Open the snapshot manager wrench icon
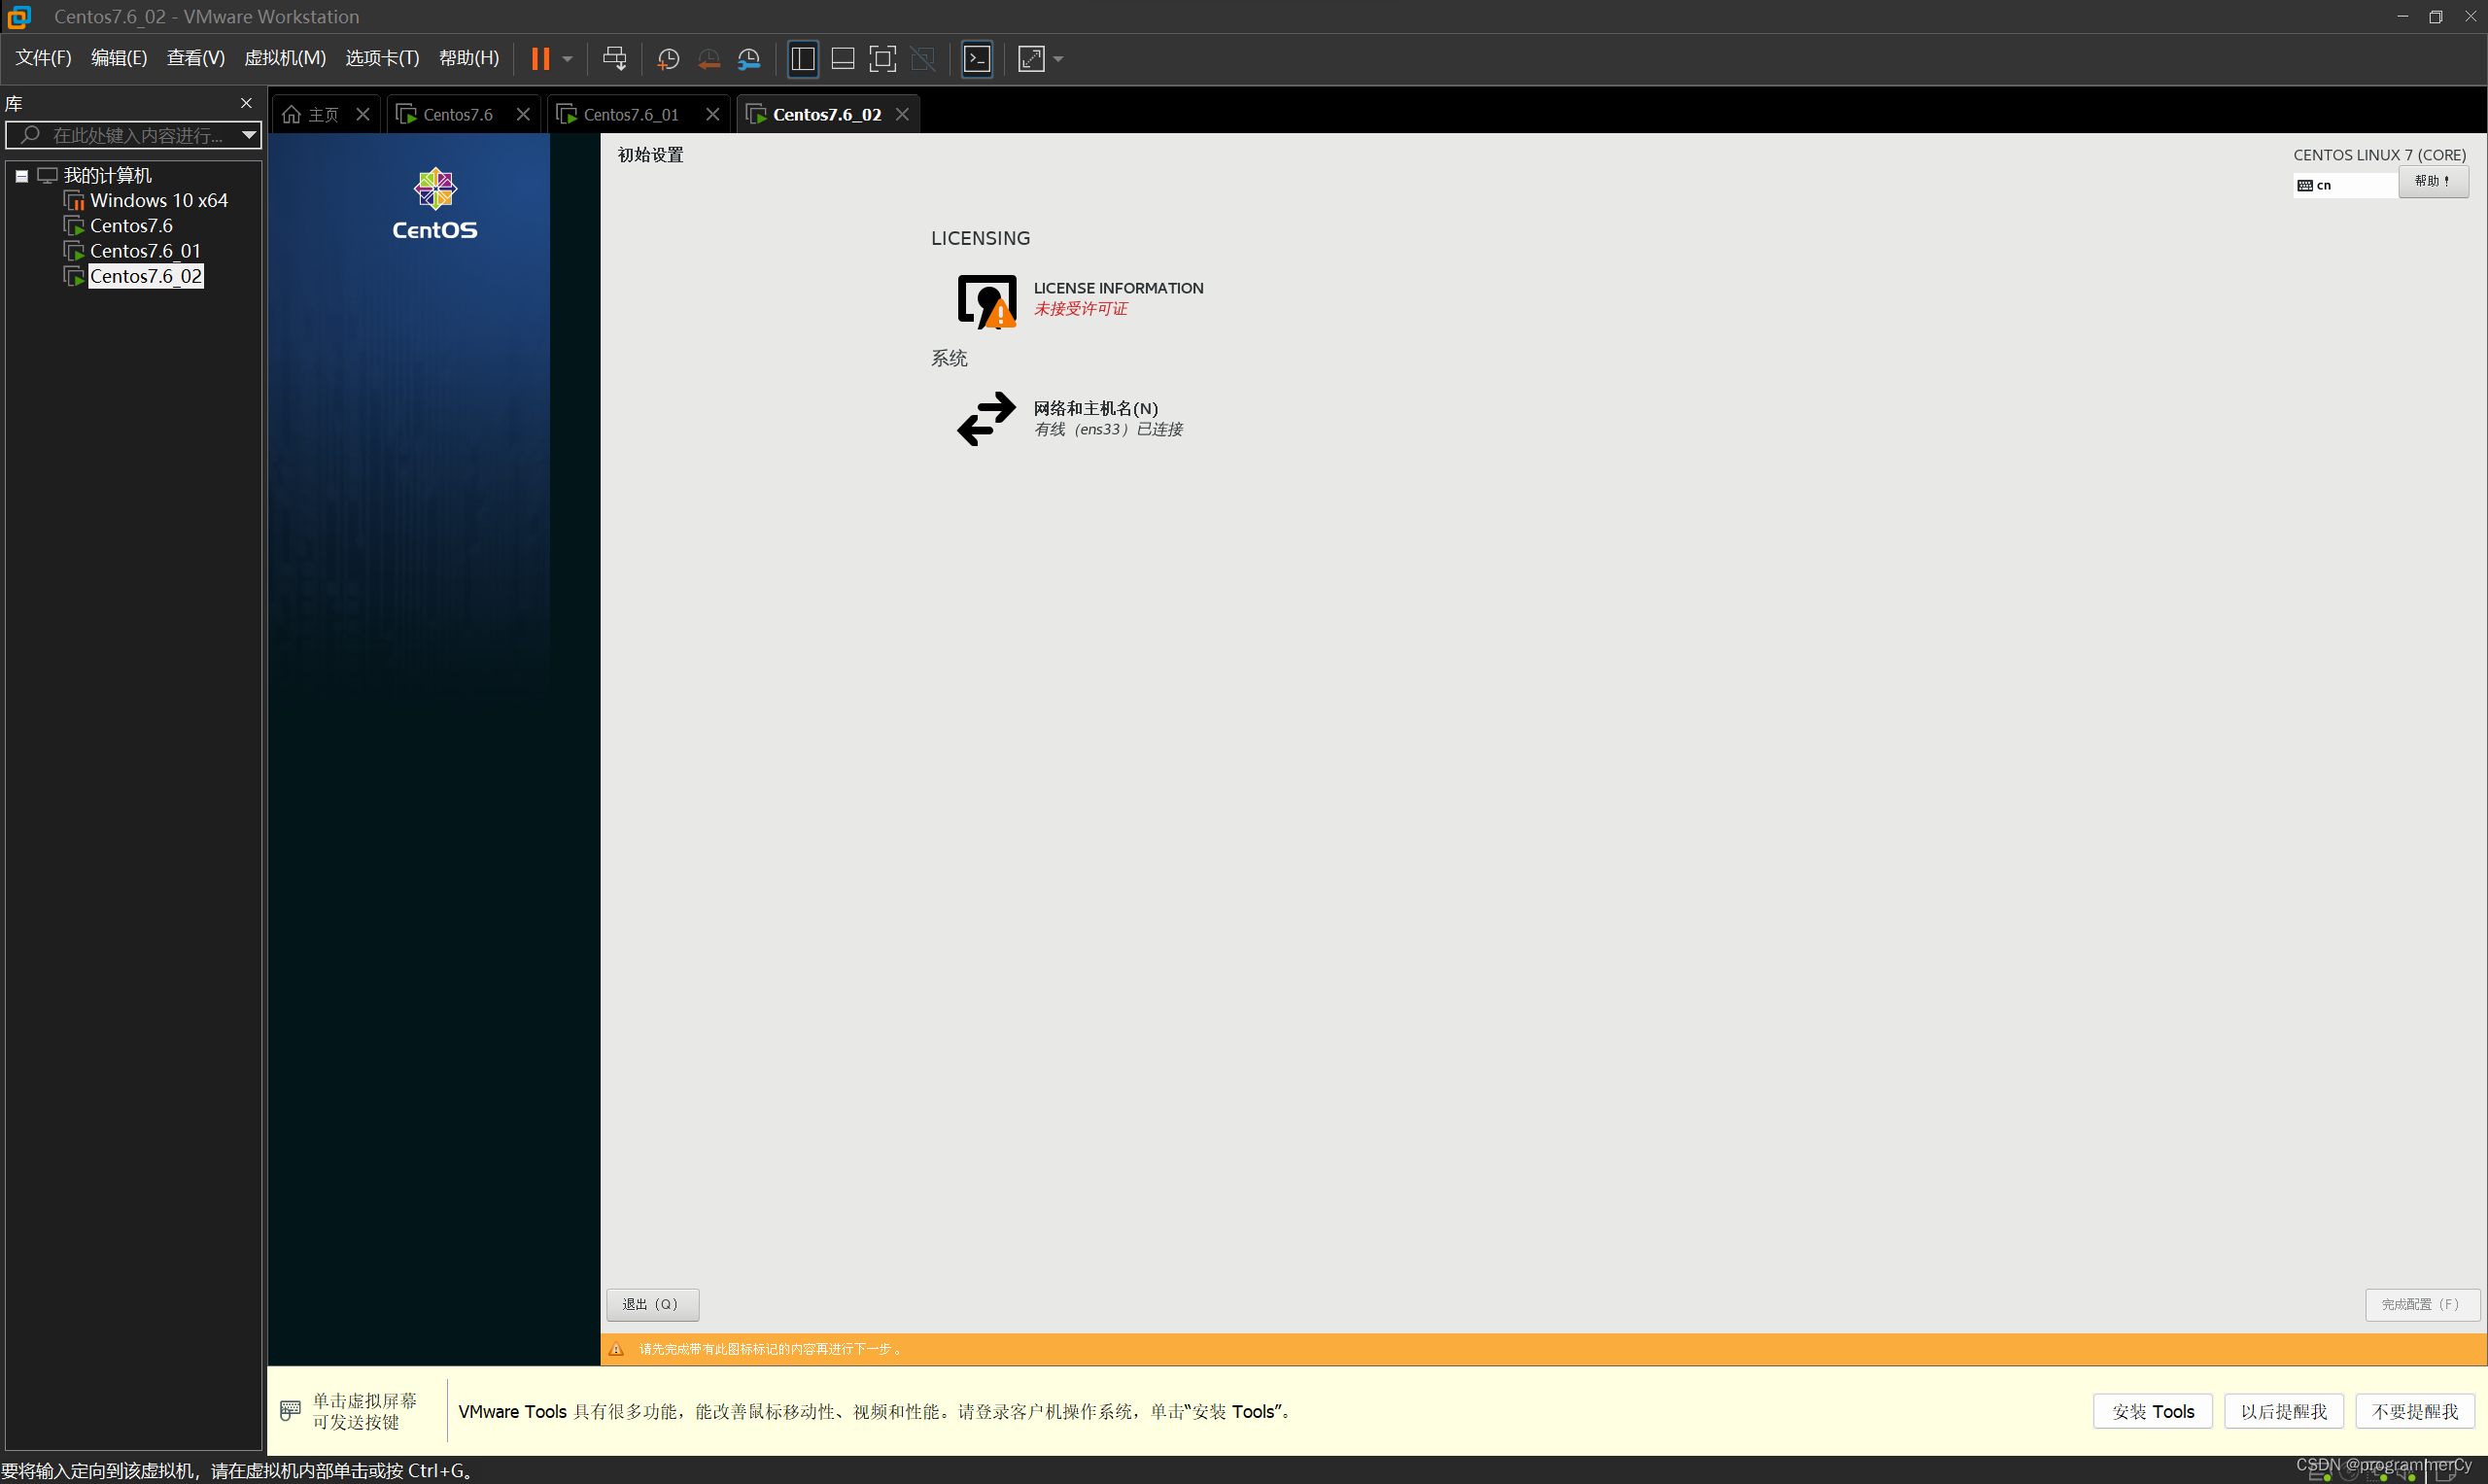Image resolution: width=2488 pixels, height=1484 pixels. 749,59
